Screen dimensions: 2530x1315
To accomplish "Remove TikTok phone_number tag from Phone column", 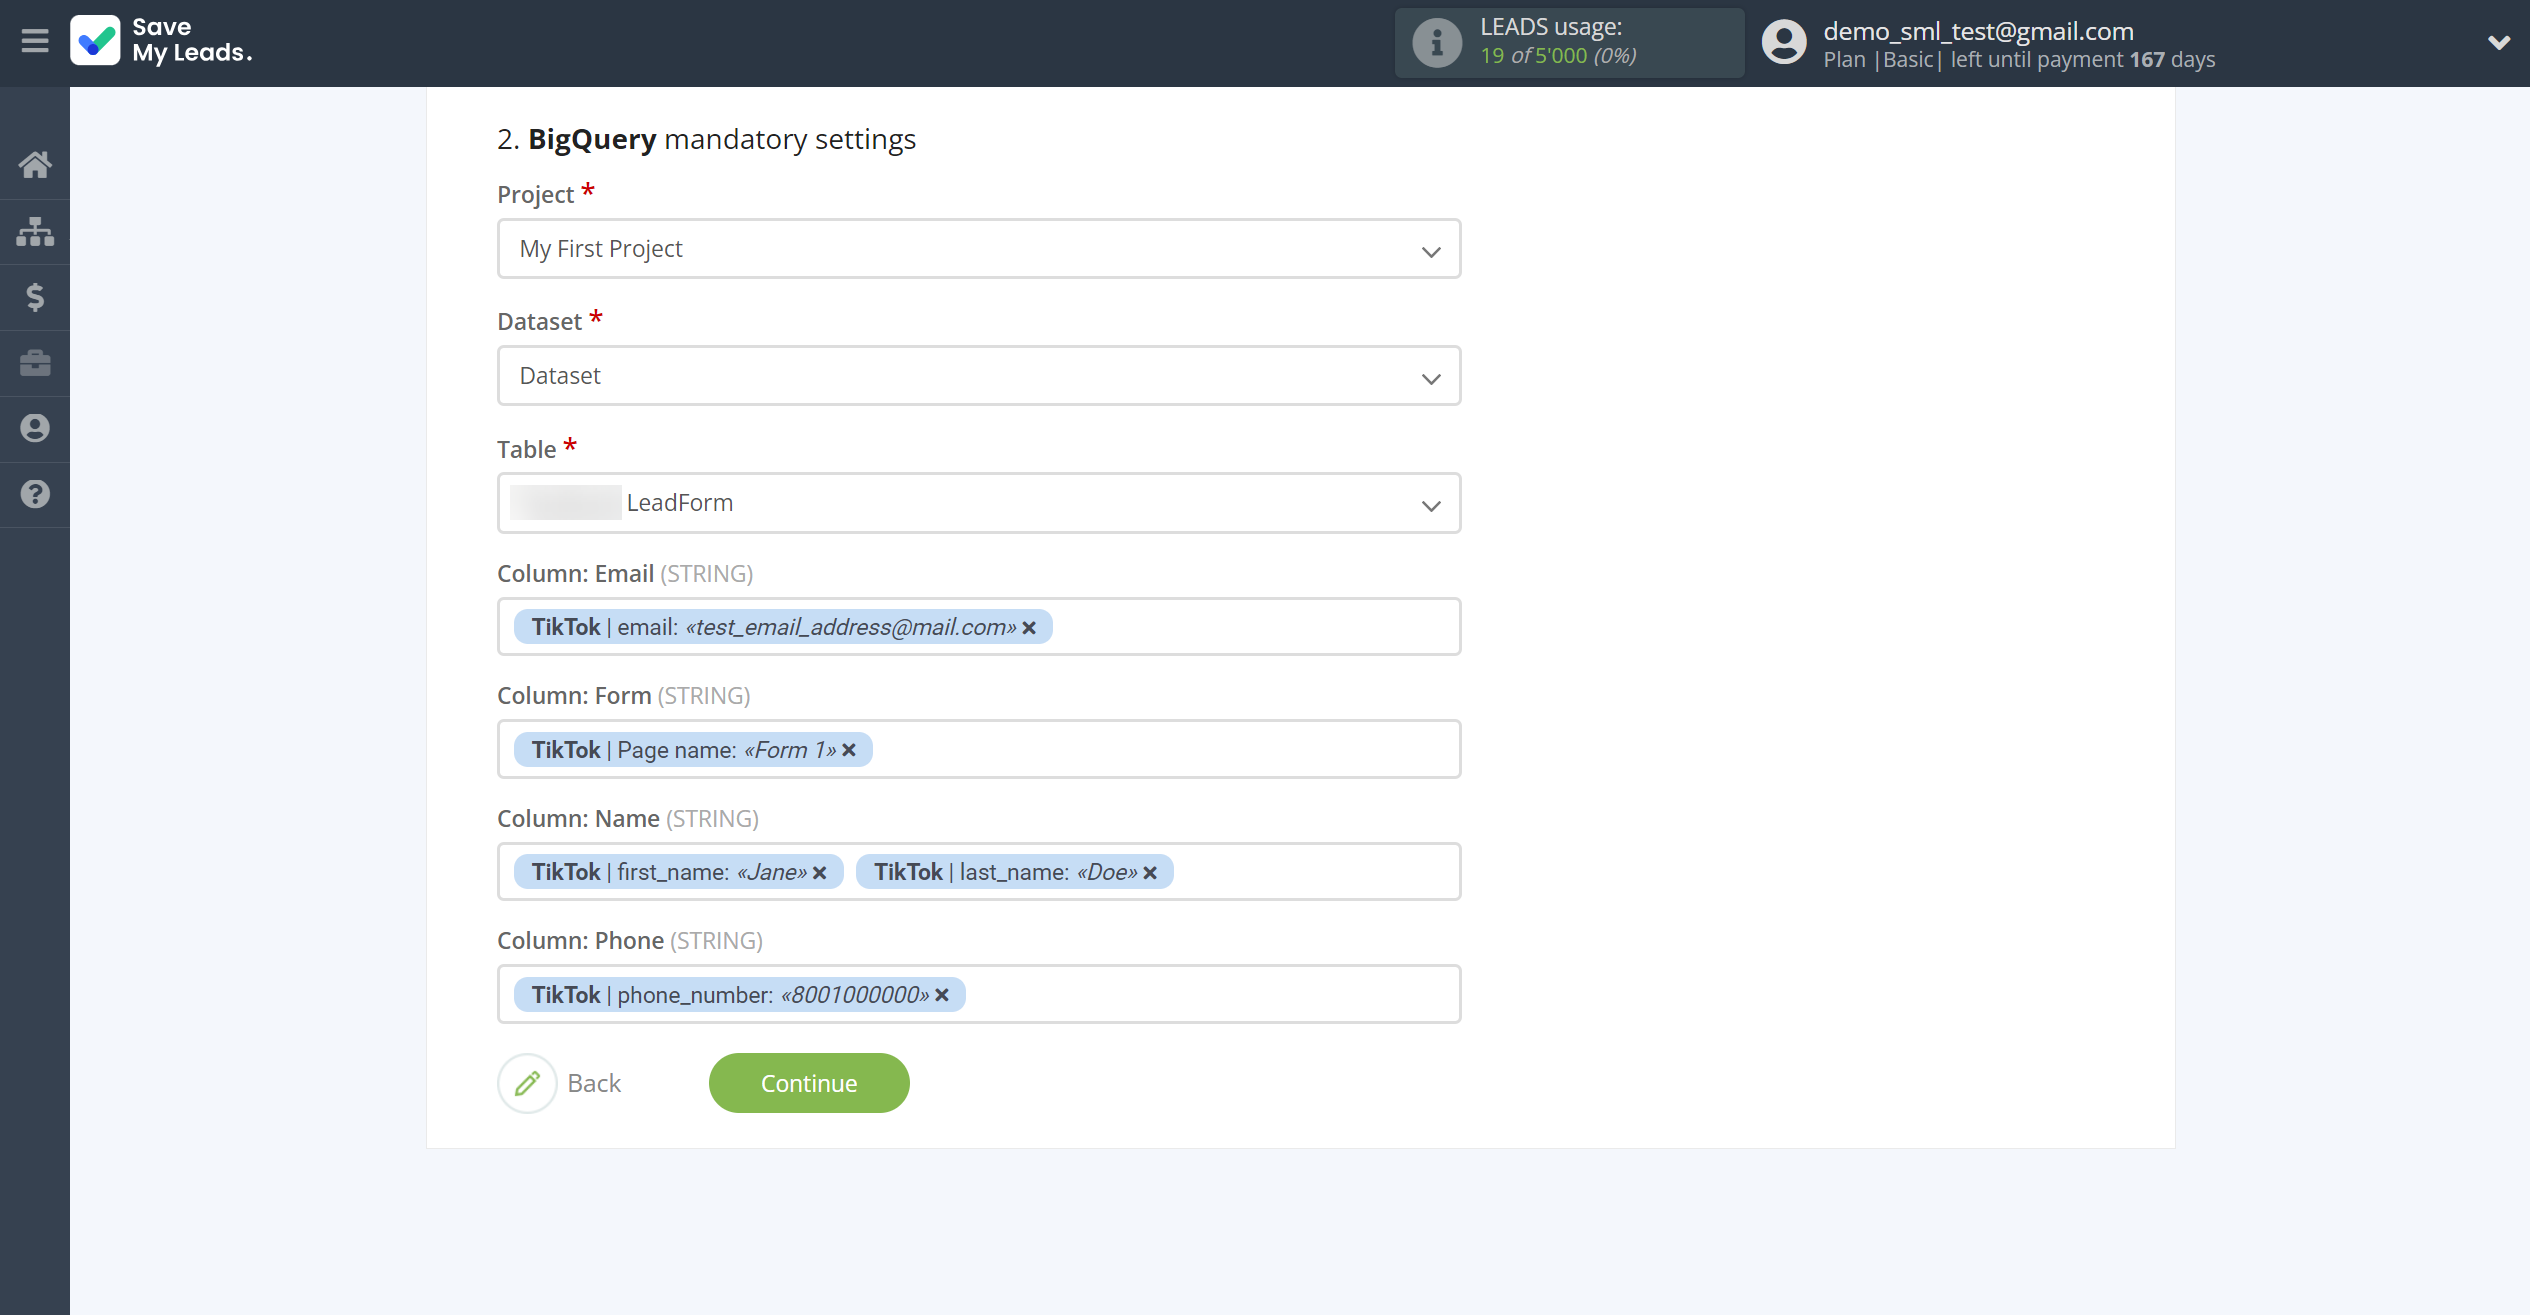I will click(942, 994).
